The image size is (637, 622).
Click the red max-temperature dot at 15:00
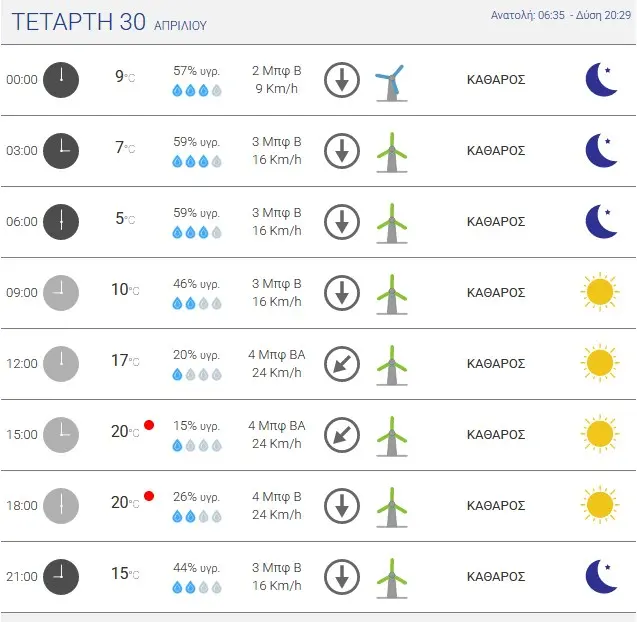149,425
